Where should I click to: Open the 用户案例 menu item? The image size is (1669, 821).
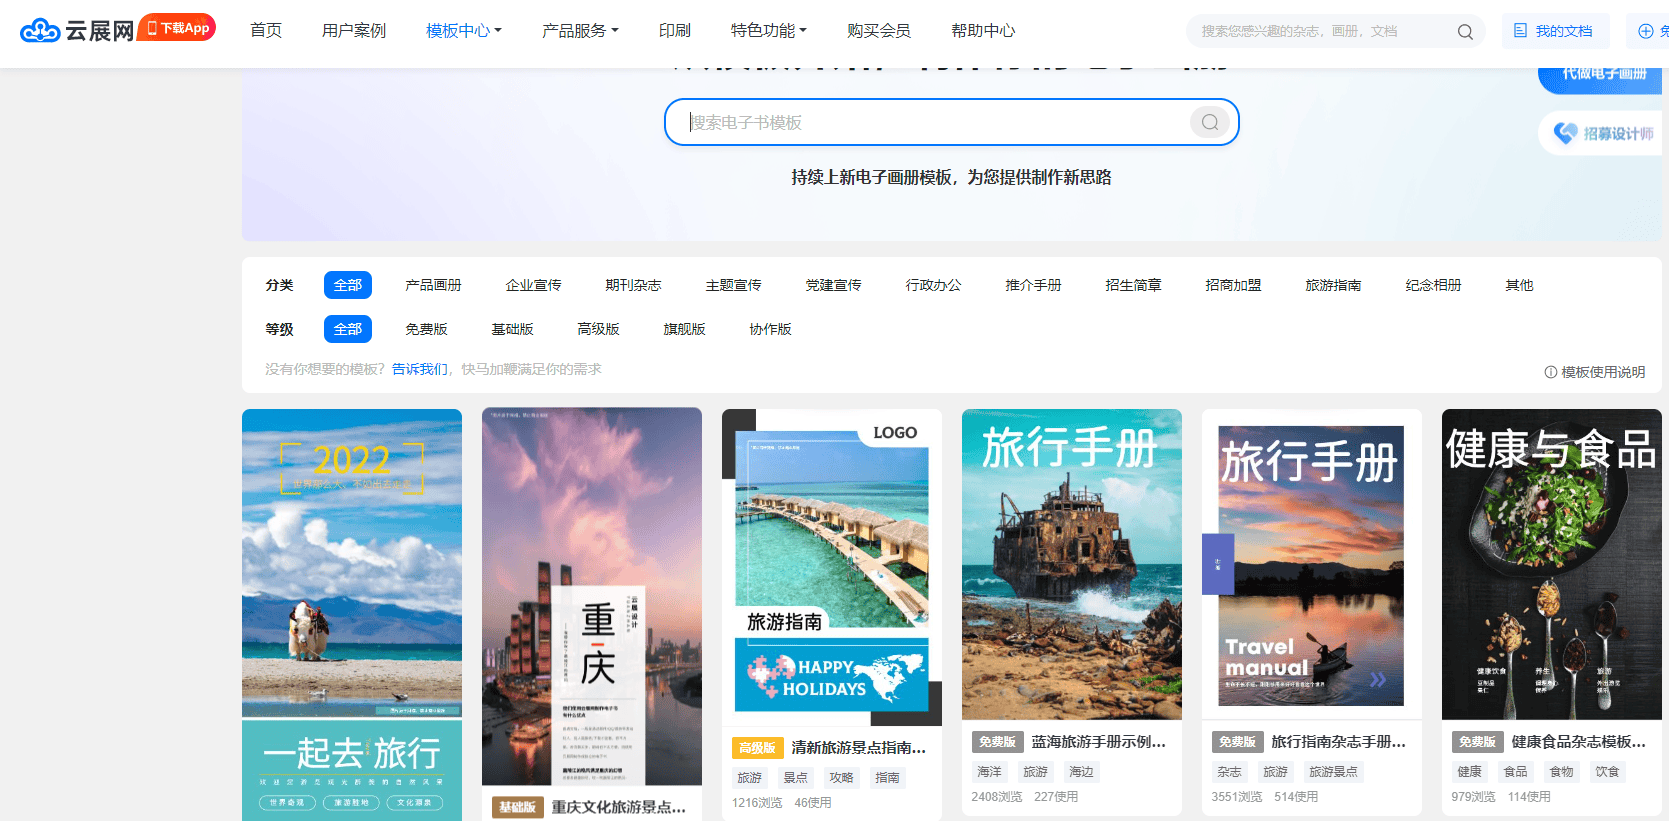354,31
